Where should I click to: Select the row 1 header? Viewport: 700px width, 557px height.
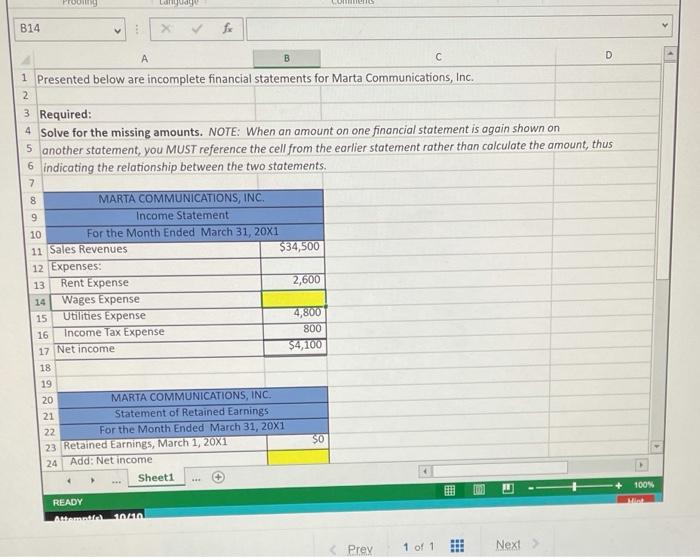[24, 78]
